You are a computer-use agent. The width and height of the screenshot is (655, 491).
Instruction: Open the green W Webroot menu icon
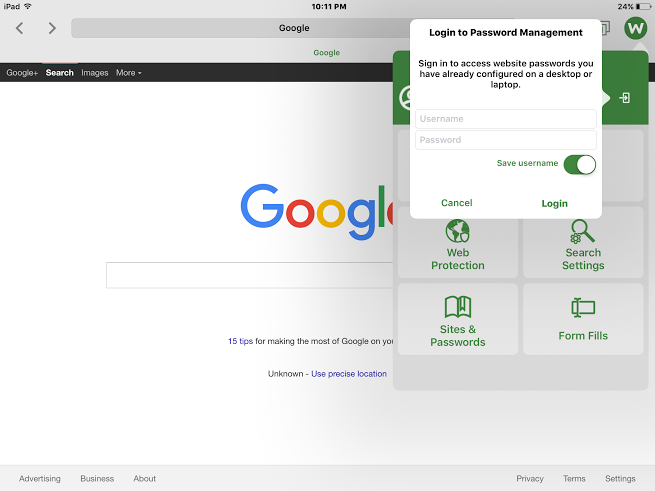click(635, 28)
